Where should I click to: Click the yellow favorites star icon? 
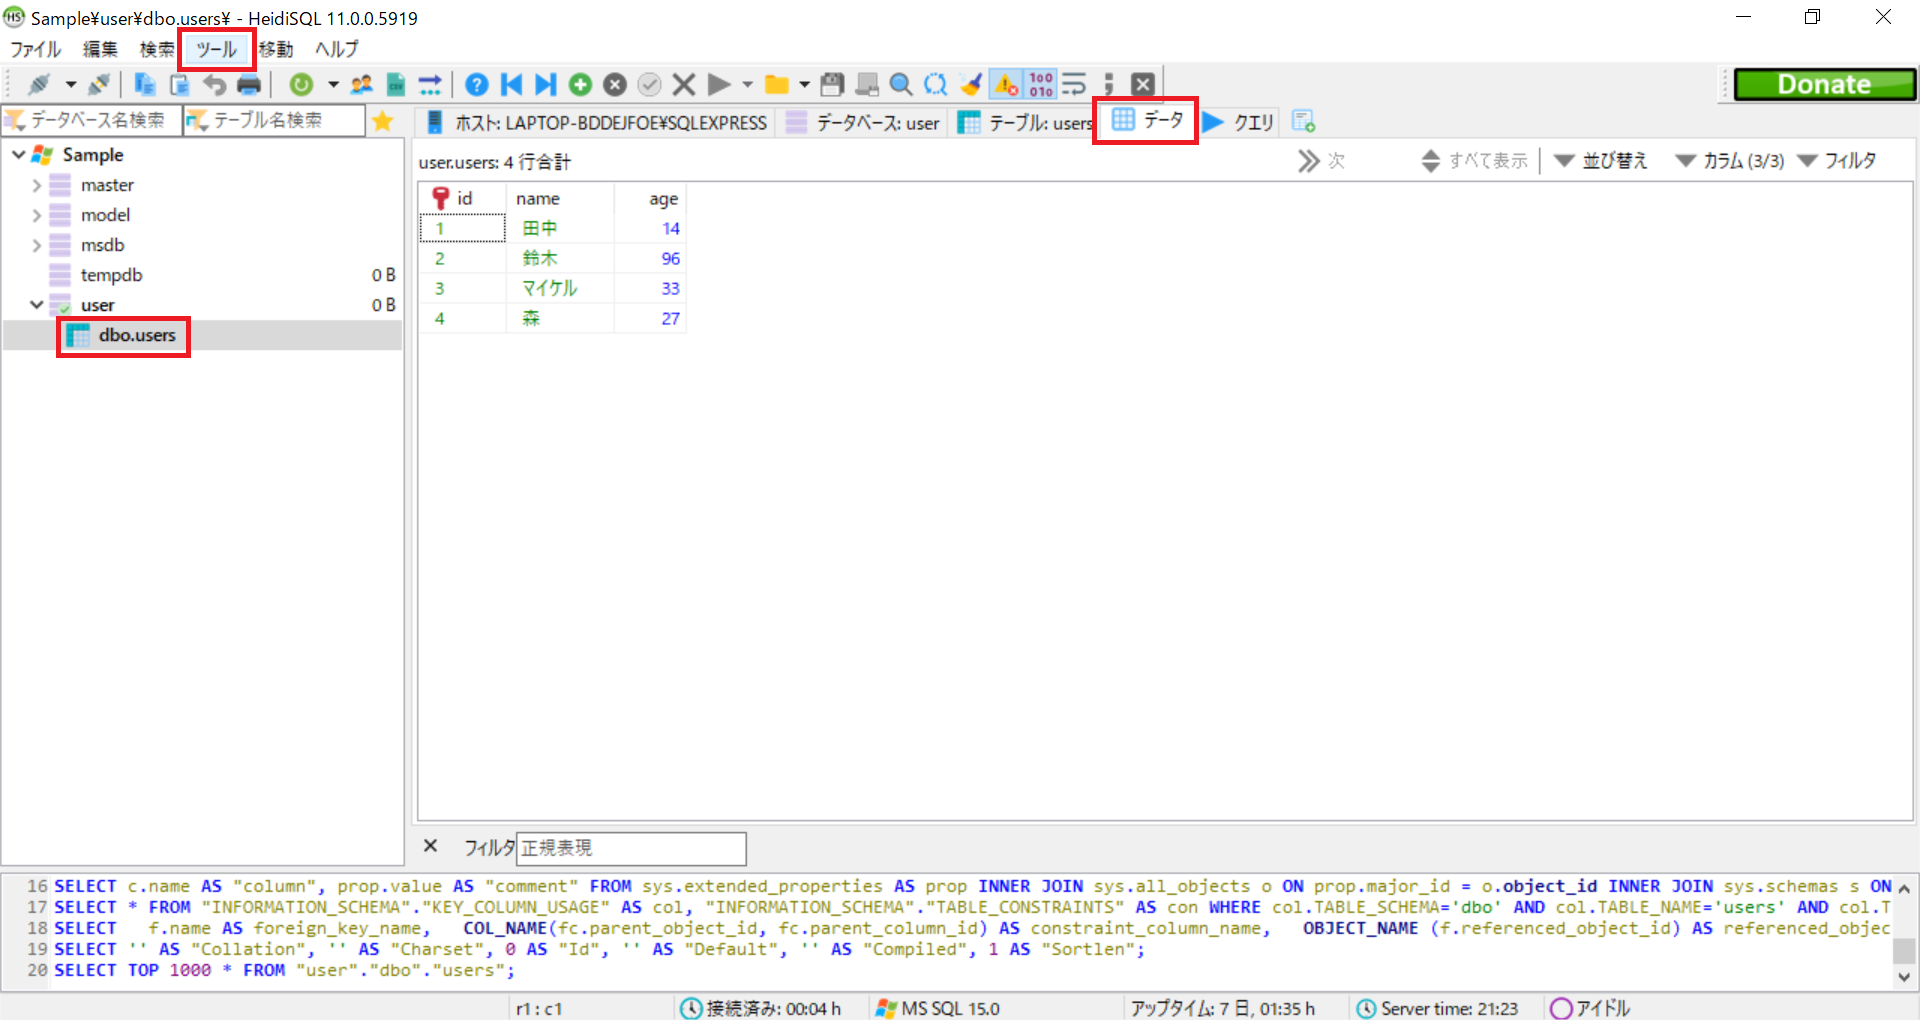tap(382, 121)
